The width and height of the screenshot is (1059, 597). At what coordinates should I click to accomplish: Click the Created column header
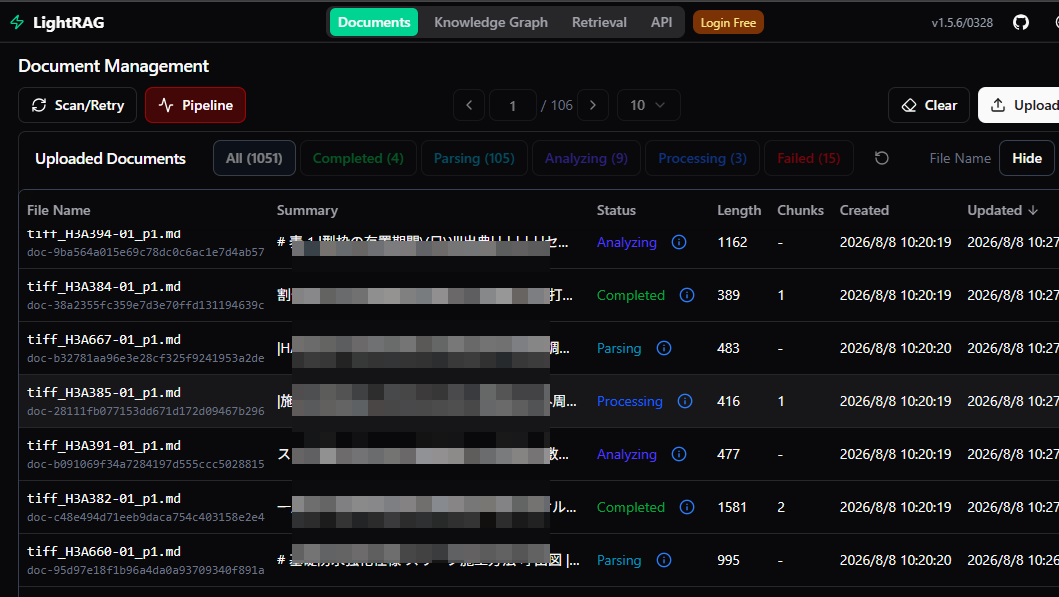pos(864,210)
